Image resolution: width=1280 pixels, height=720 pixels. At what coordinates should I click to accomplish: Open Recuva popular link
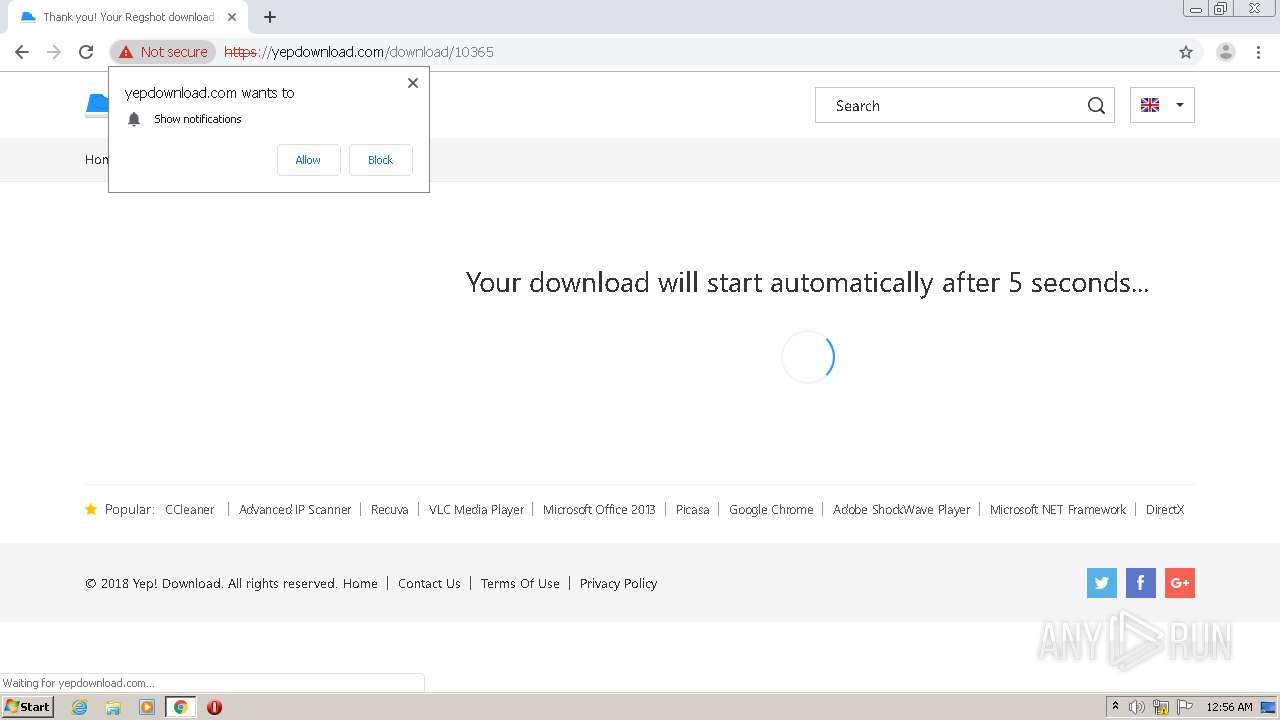click(390, 509)
